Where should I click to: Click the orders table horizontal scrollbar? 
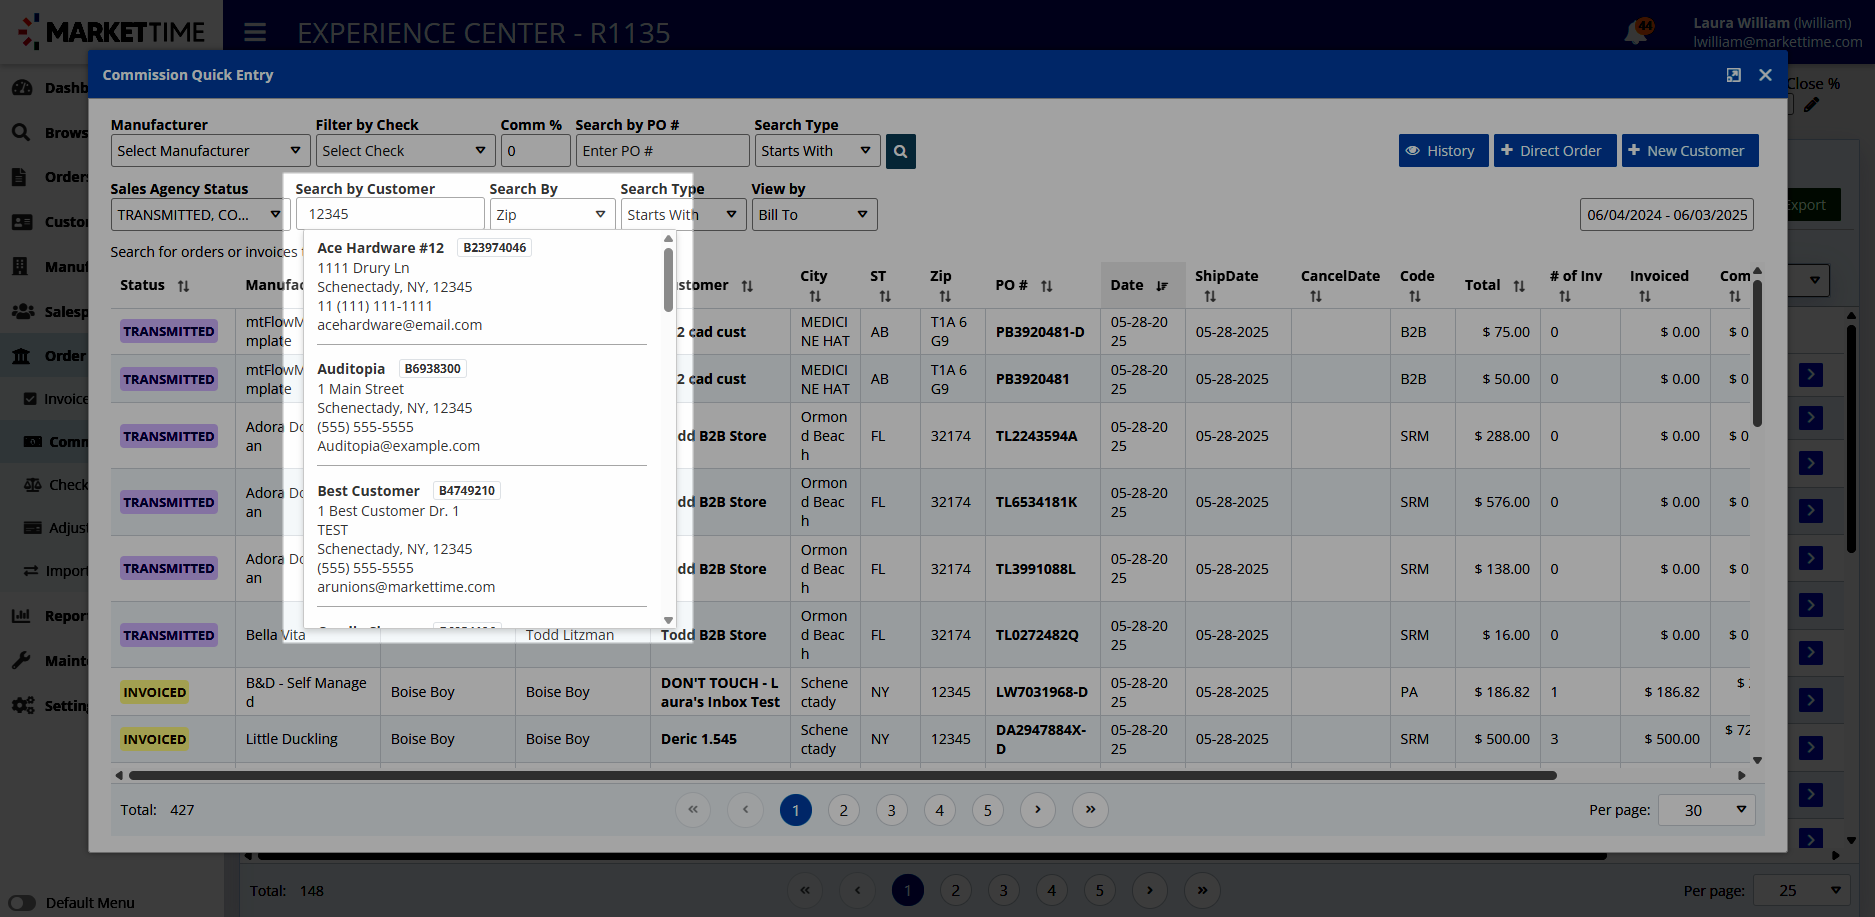842,775
